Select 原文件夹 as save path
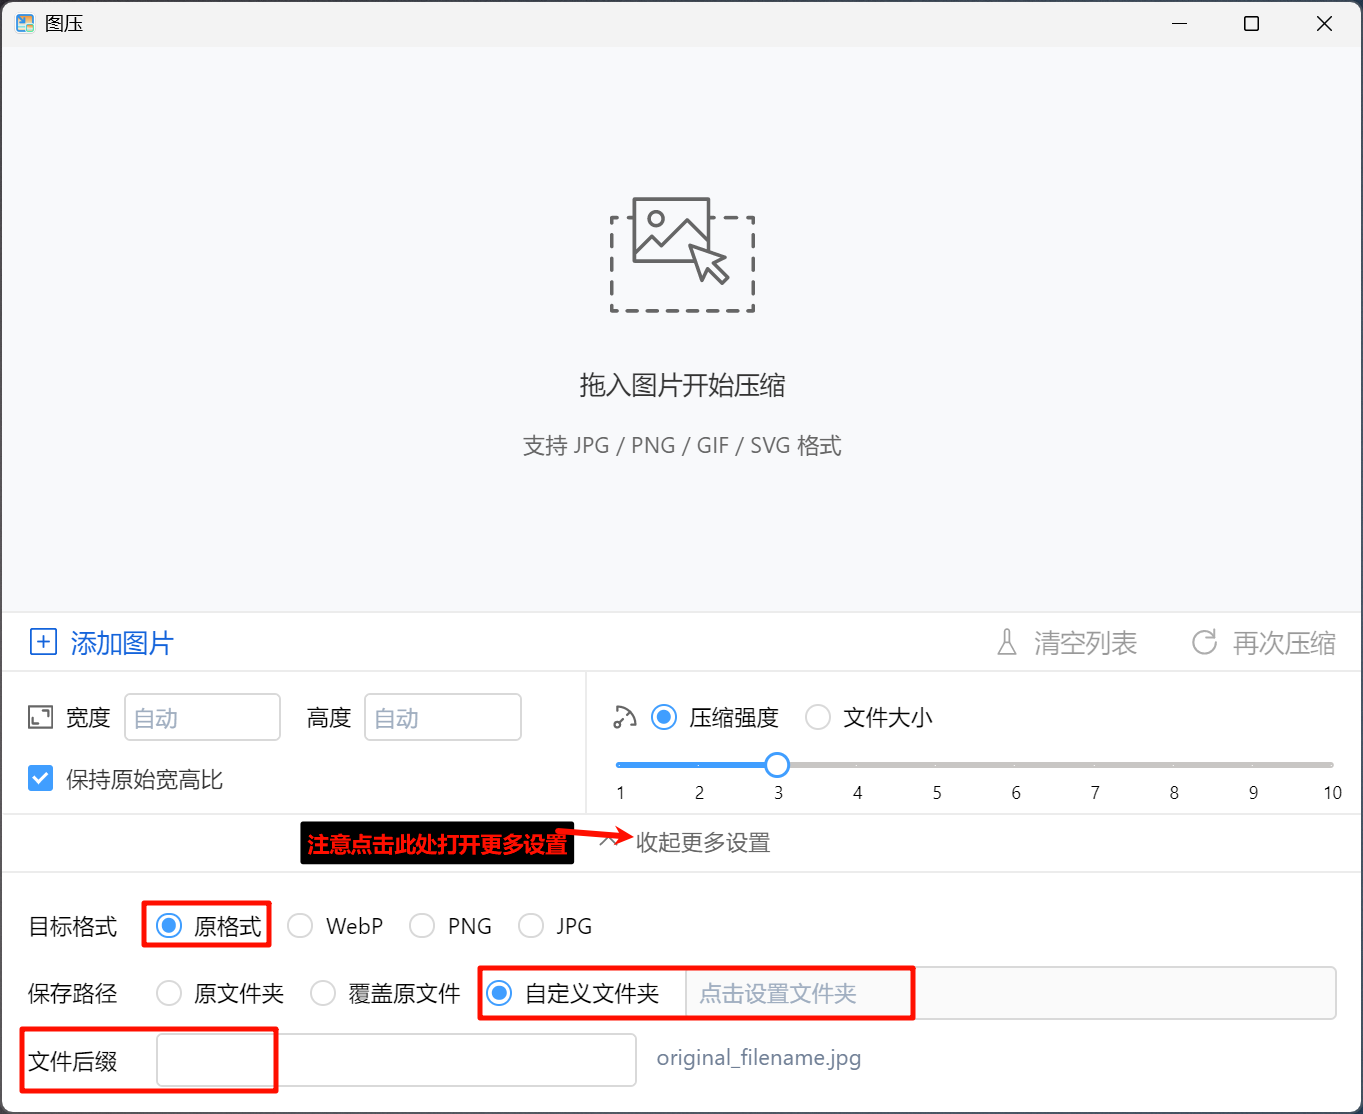Image resolution: width=1363 pixels, height=1114 pixels. [x=169, y=993]
